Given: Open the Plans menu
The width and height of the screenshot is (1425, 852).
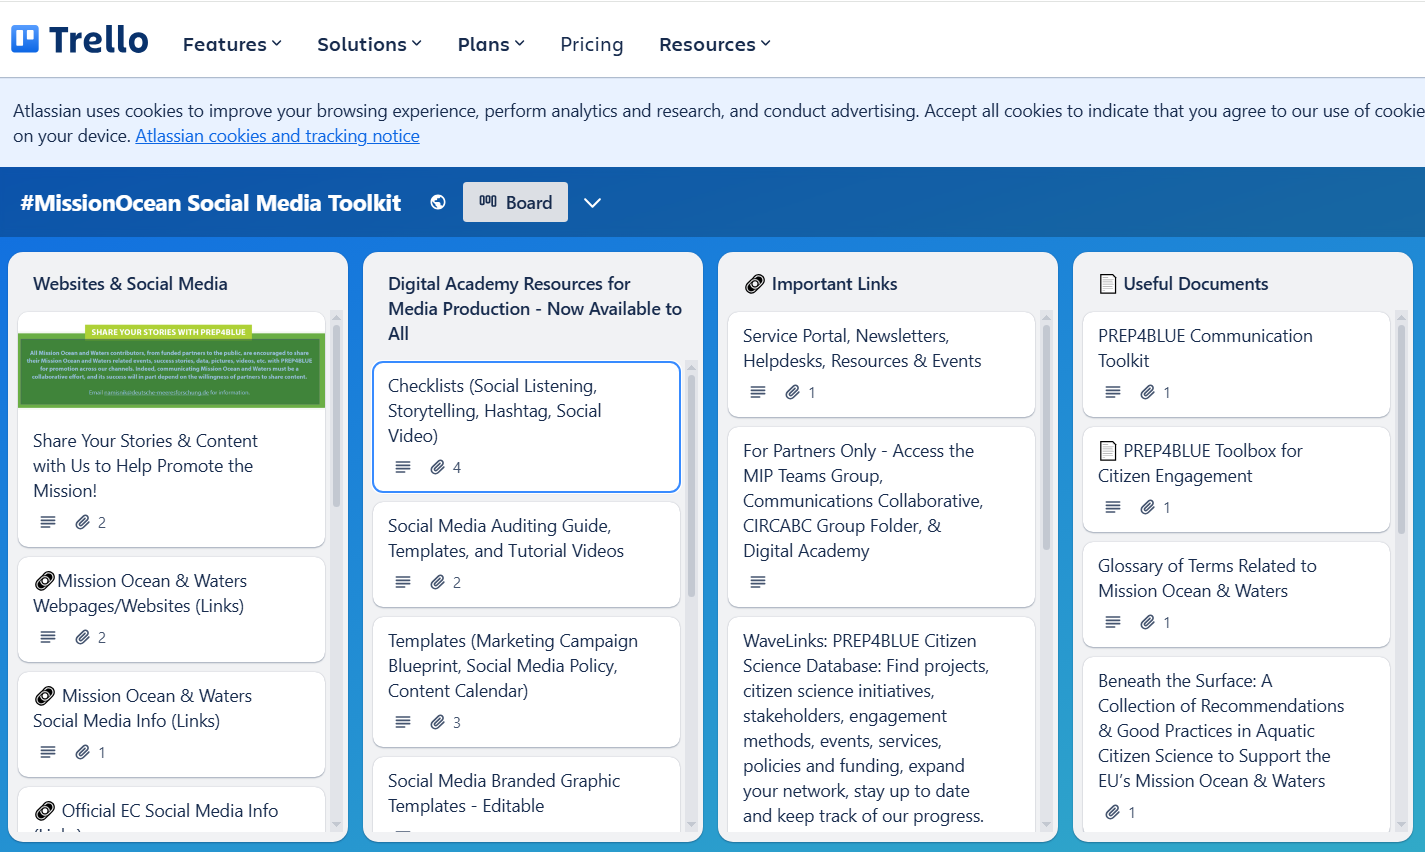Looking at the screenshot, I should 490,44.
